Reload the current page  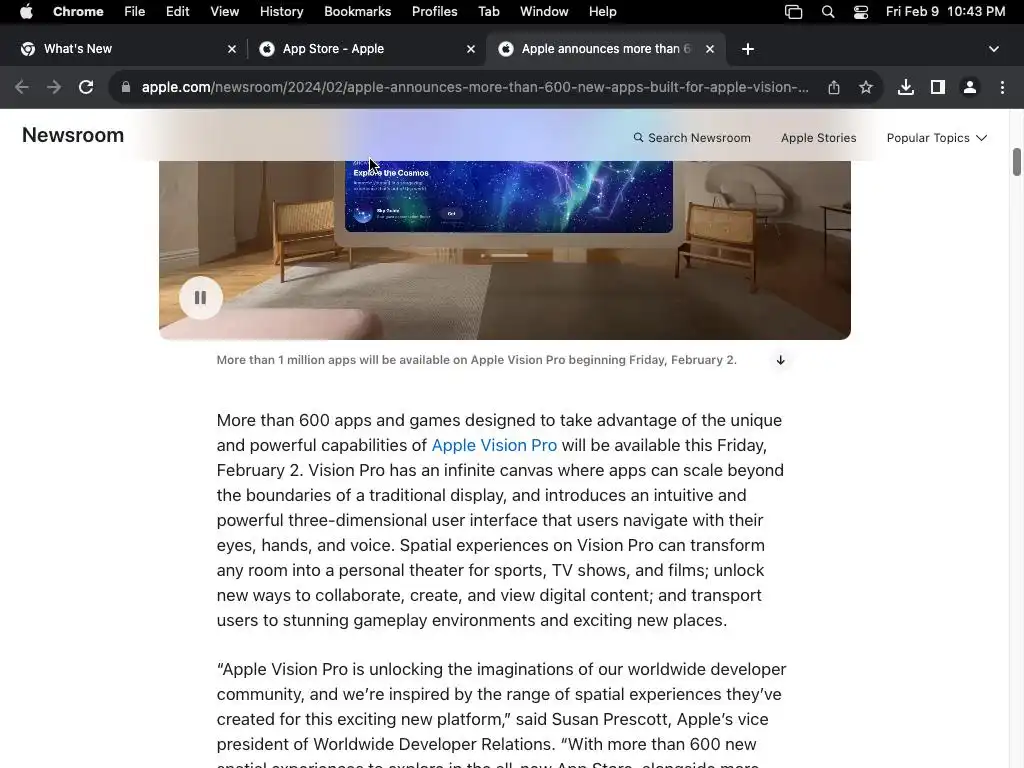(x=86, y=87)
